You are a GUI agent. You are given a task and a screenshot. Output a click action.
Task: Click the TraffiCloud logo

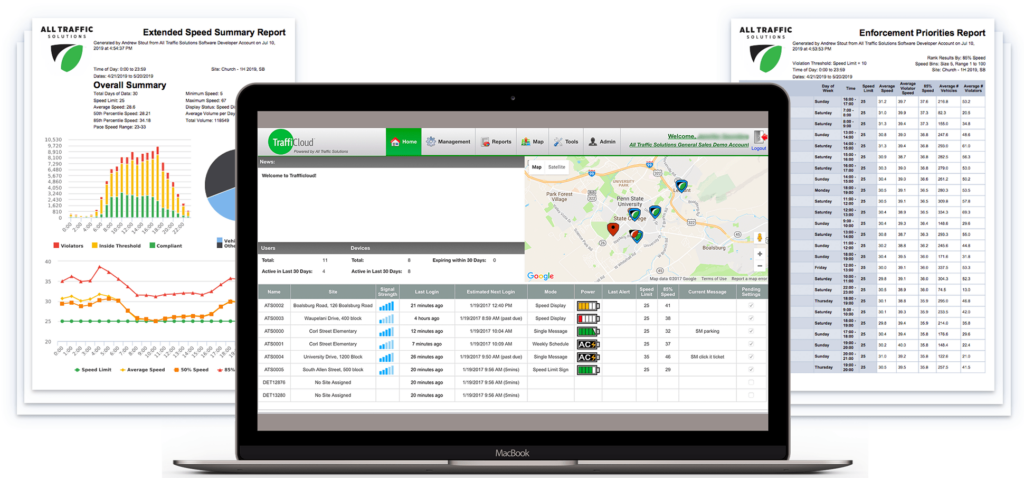point(291,142)
